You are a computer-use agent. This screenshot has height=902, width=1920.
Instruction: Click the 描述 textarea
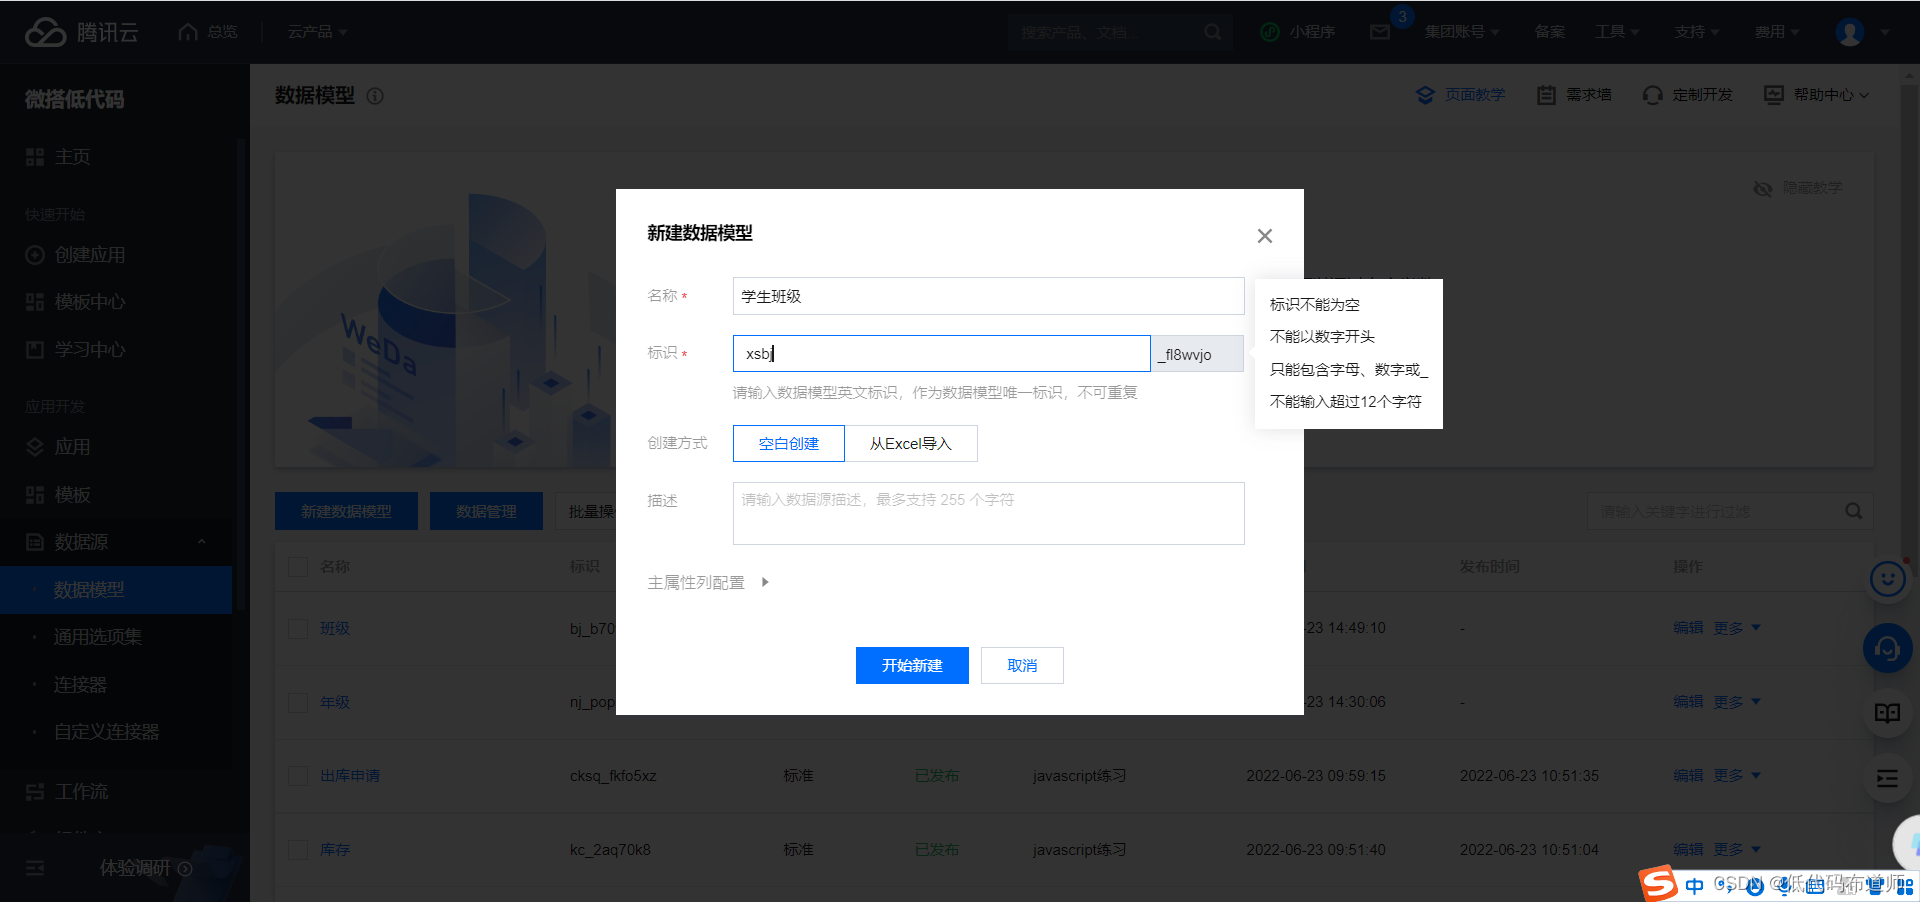pos(989,514)
